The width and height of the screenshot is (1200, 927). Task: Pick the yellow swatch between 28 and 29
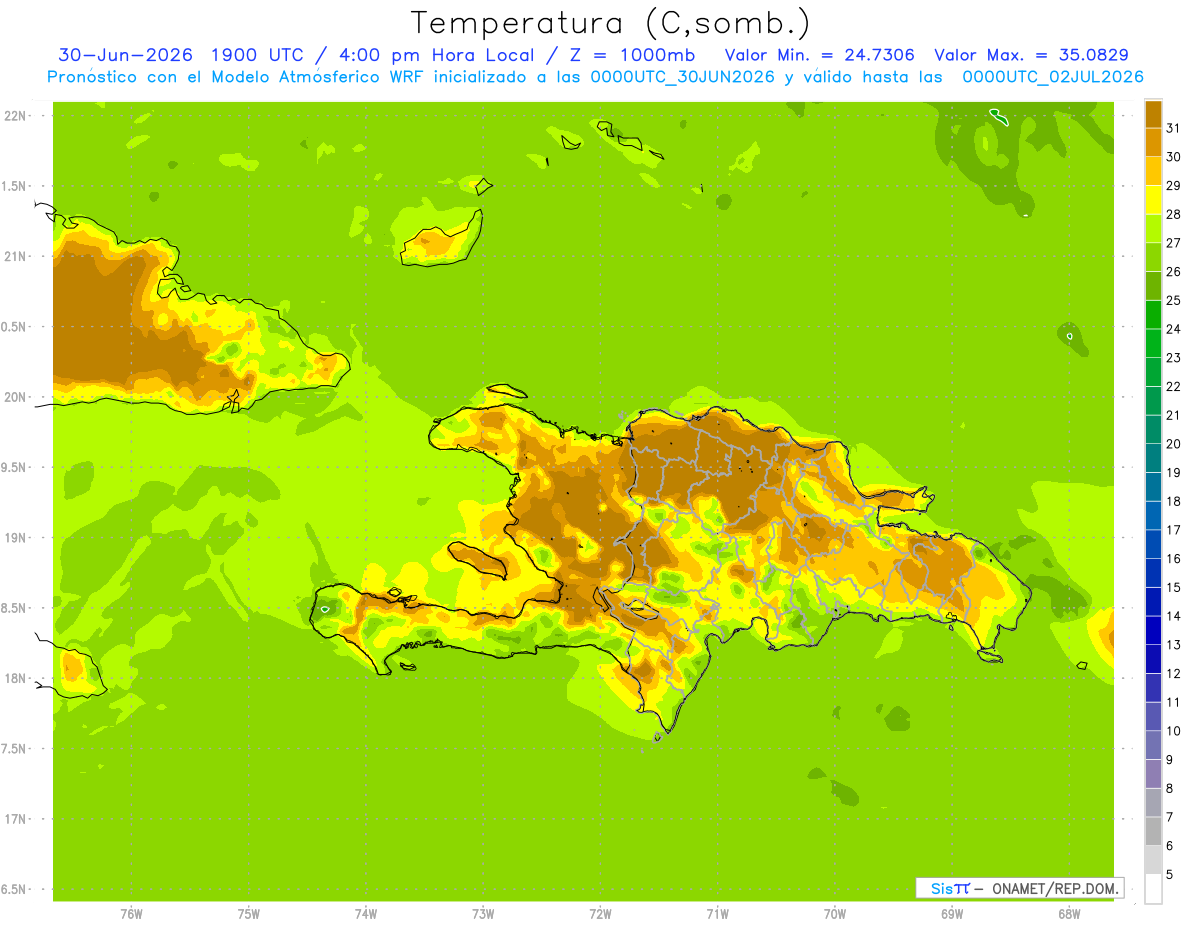click(x=1153, y=200)
